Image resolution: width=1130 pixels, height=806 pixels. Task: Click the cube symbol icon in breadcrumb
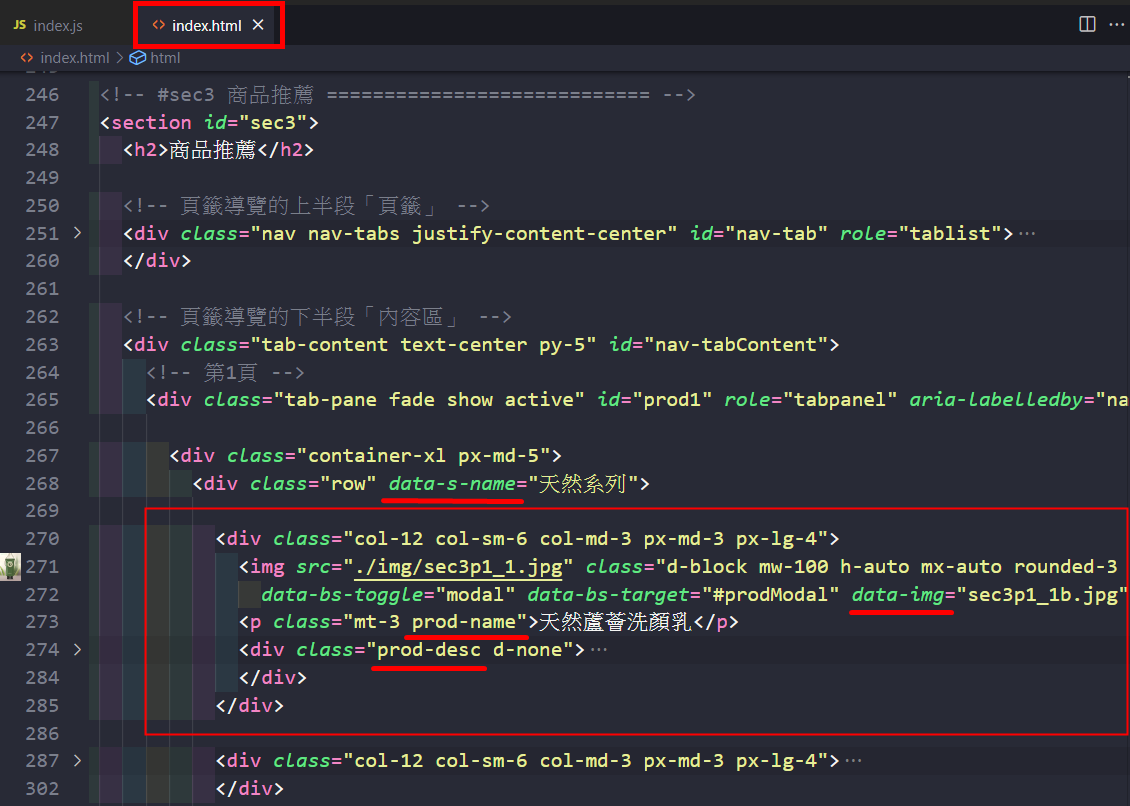pos(137,58)
